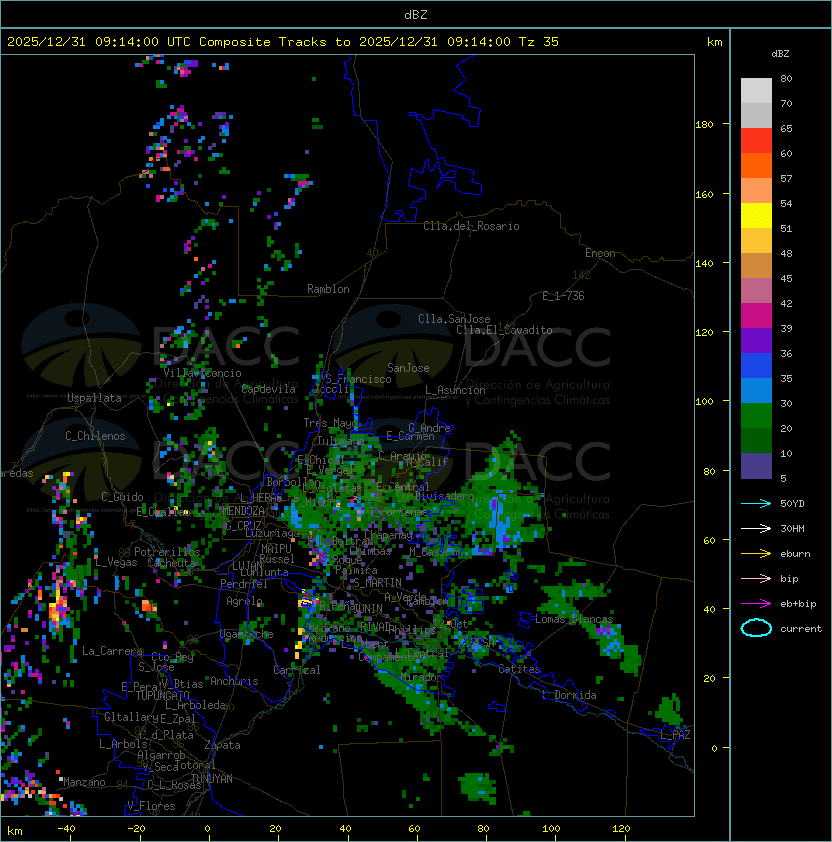The image size is (832, 842).
Task: Click the magenta eb+bip arrow in the legend
Action: [756, 604]
